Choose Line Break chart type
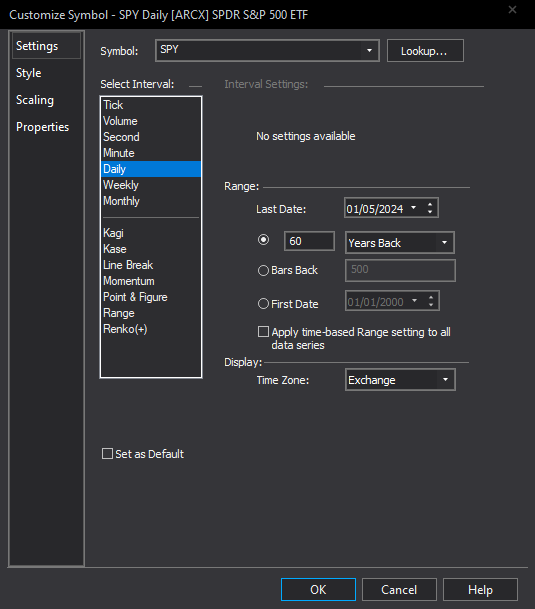This screenshot has height=609, width=535. coord(151,265)
